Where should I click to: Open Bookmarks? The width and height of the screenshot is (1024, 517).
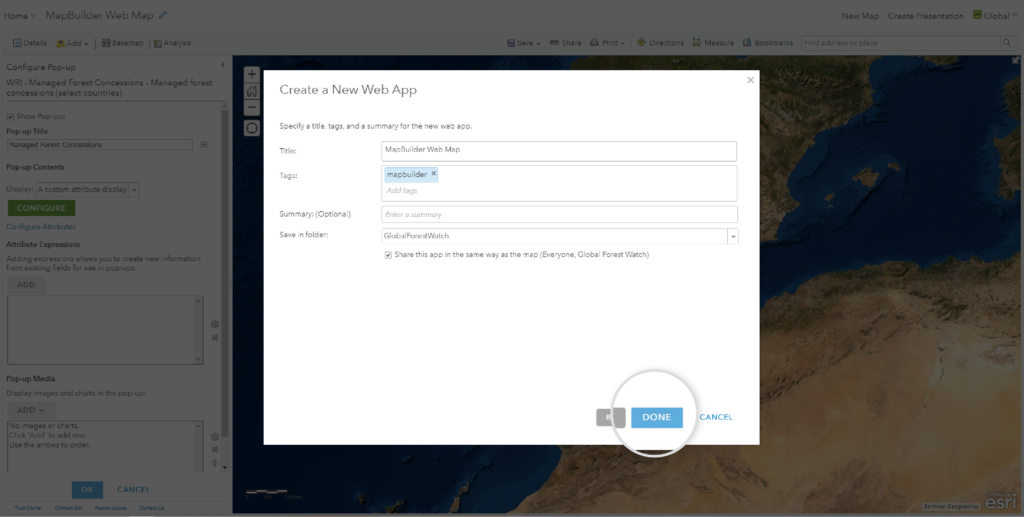[768, 43]
